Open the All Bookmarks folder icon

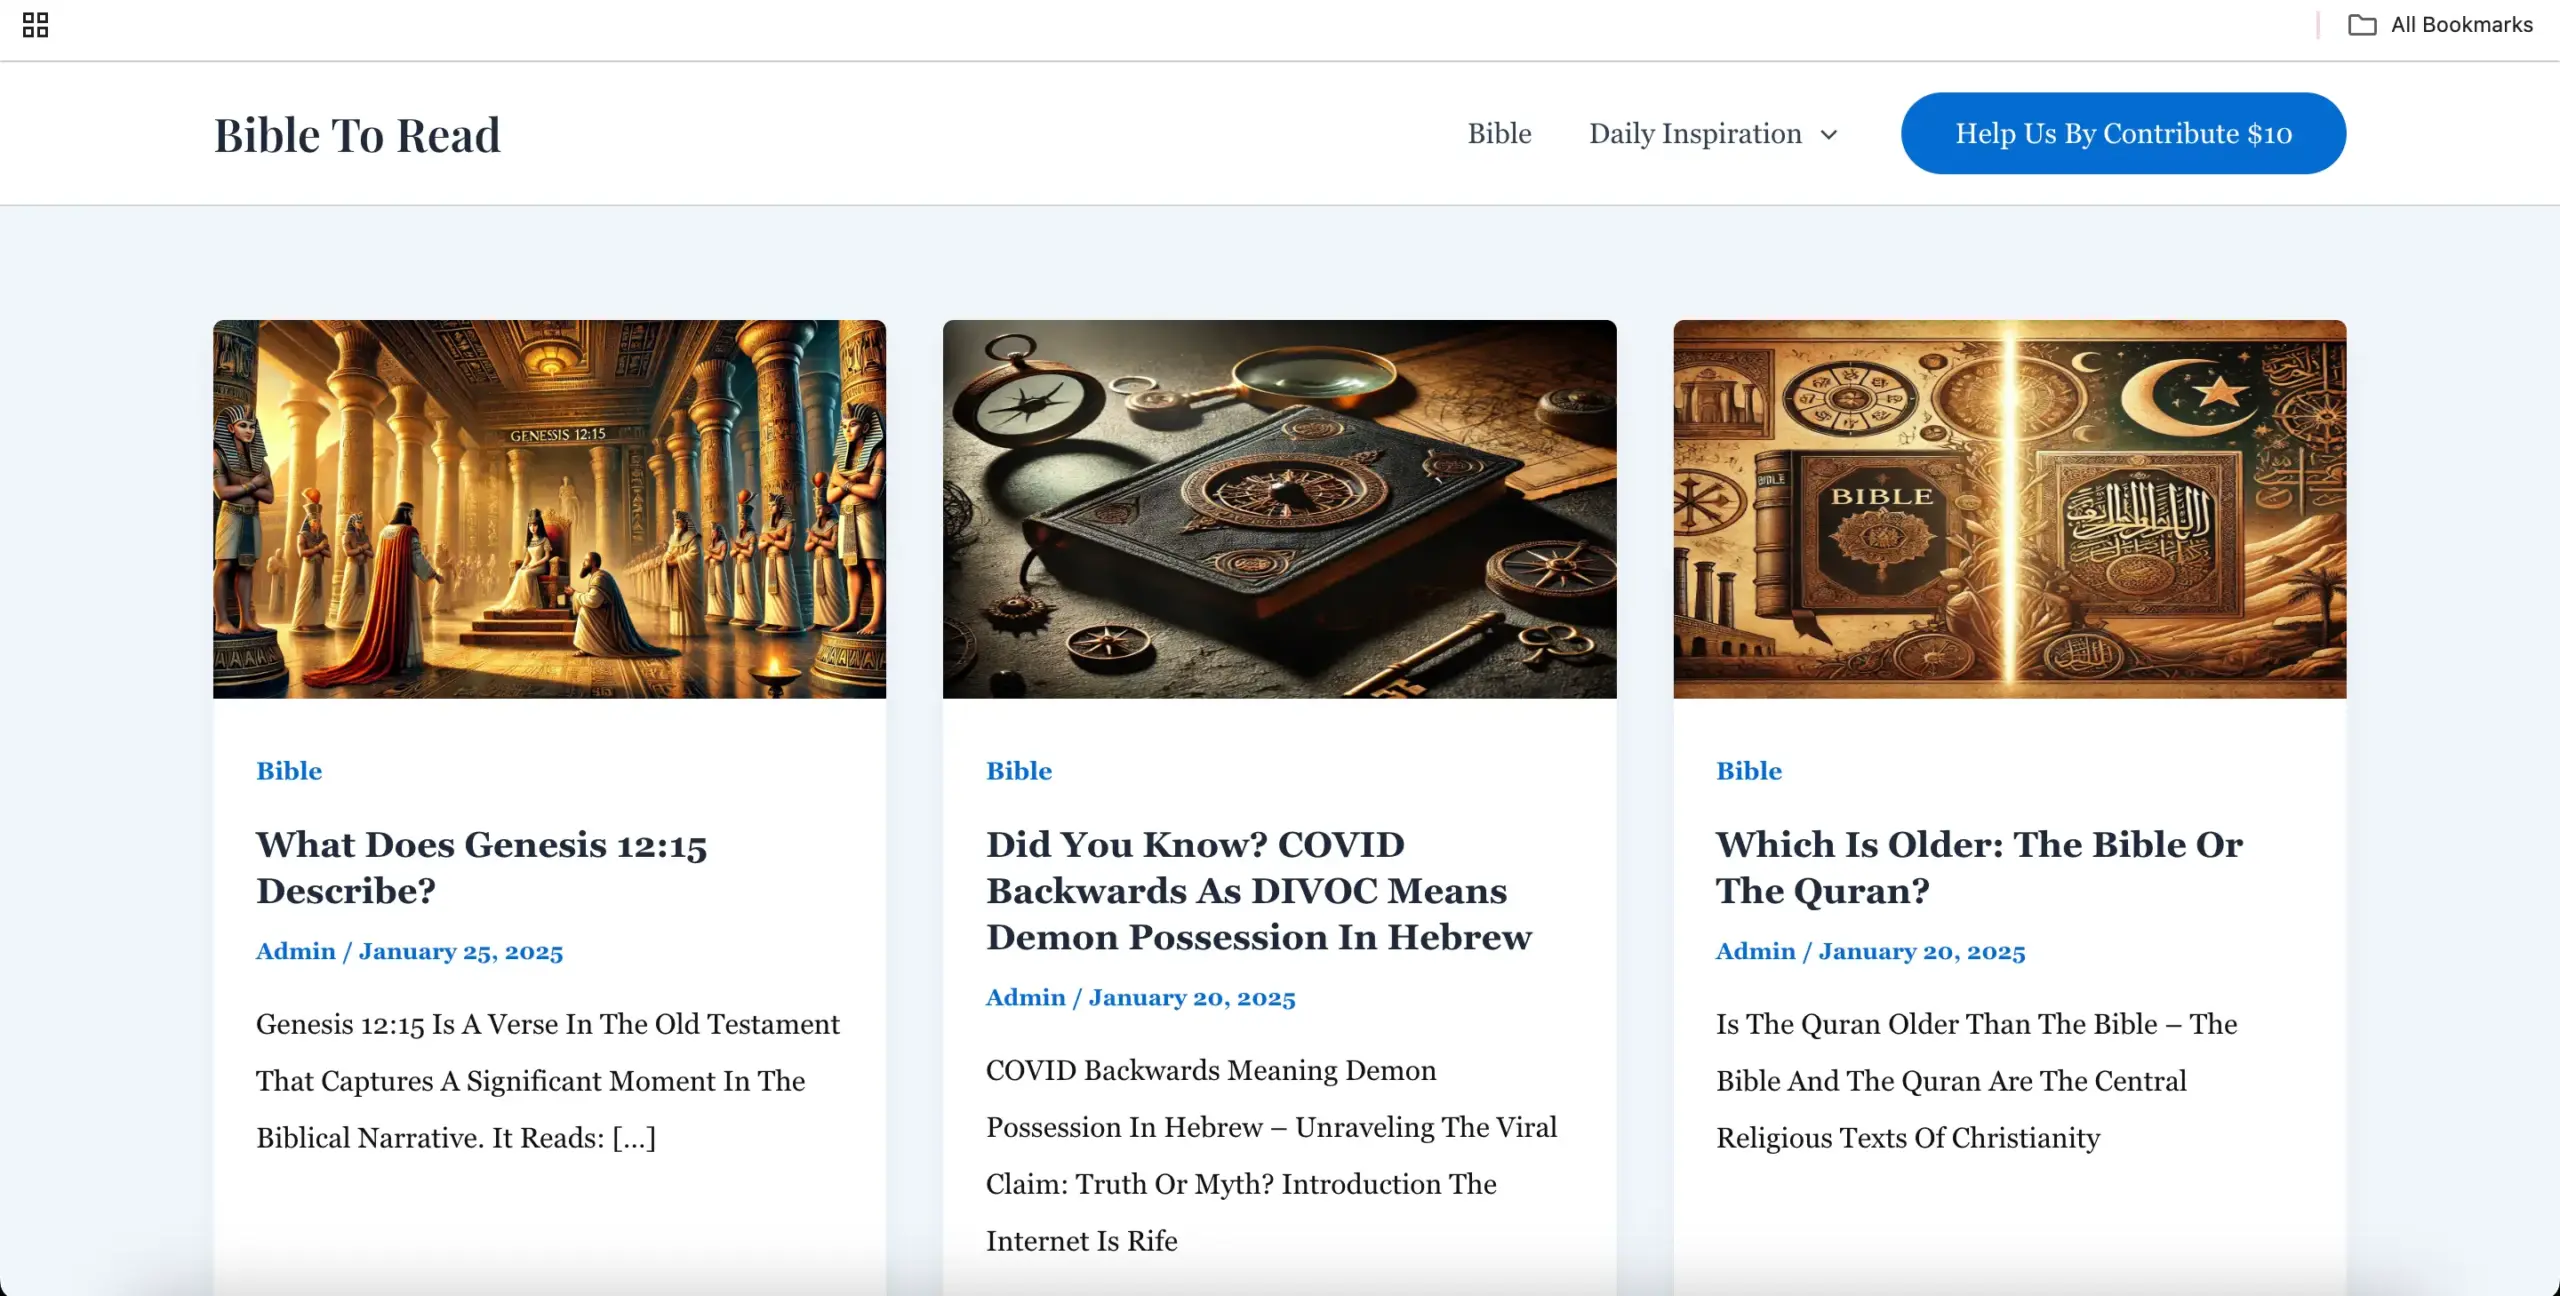[x=2362, y=24]
